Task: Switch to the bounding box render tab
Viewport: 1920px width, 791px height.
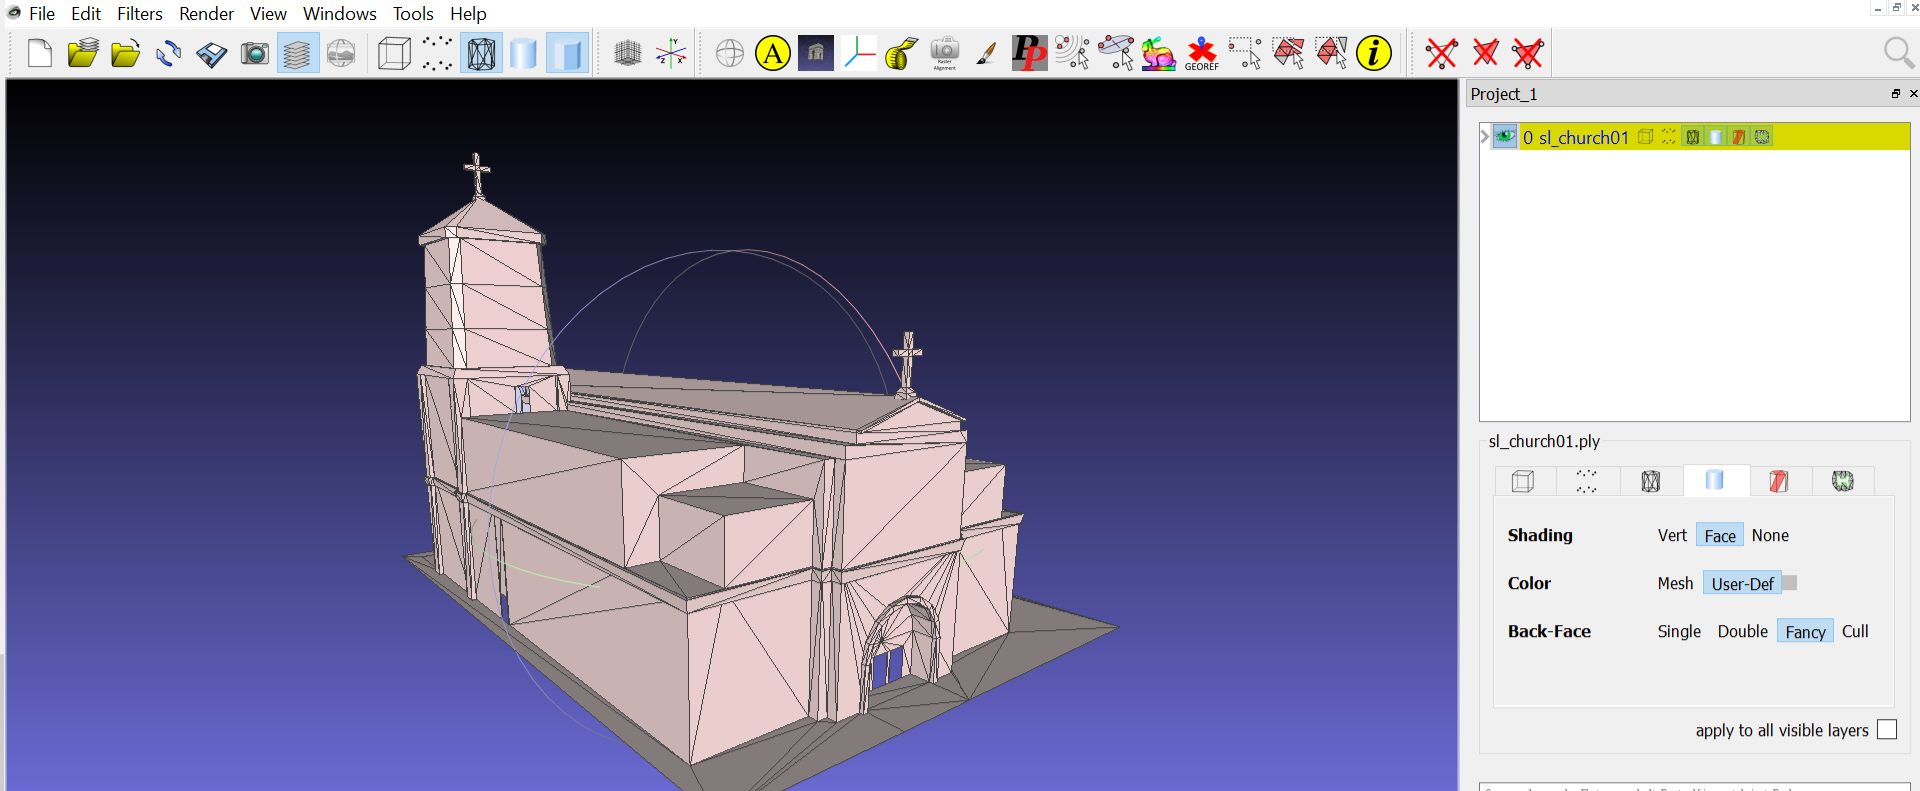Action: click(1523, 481)
